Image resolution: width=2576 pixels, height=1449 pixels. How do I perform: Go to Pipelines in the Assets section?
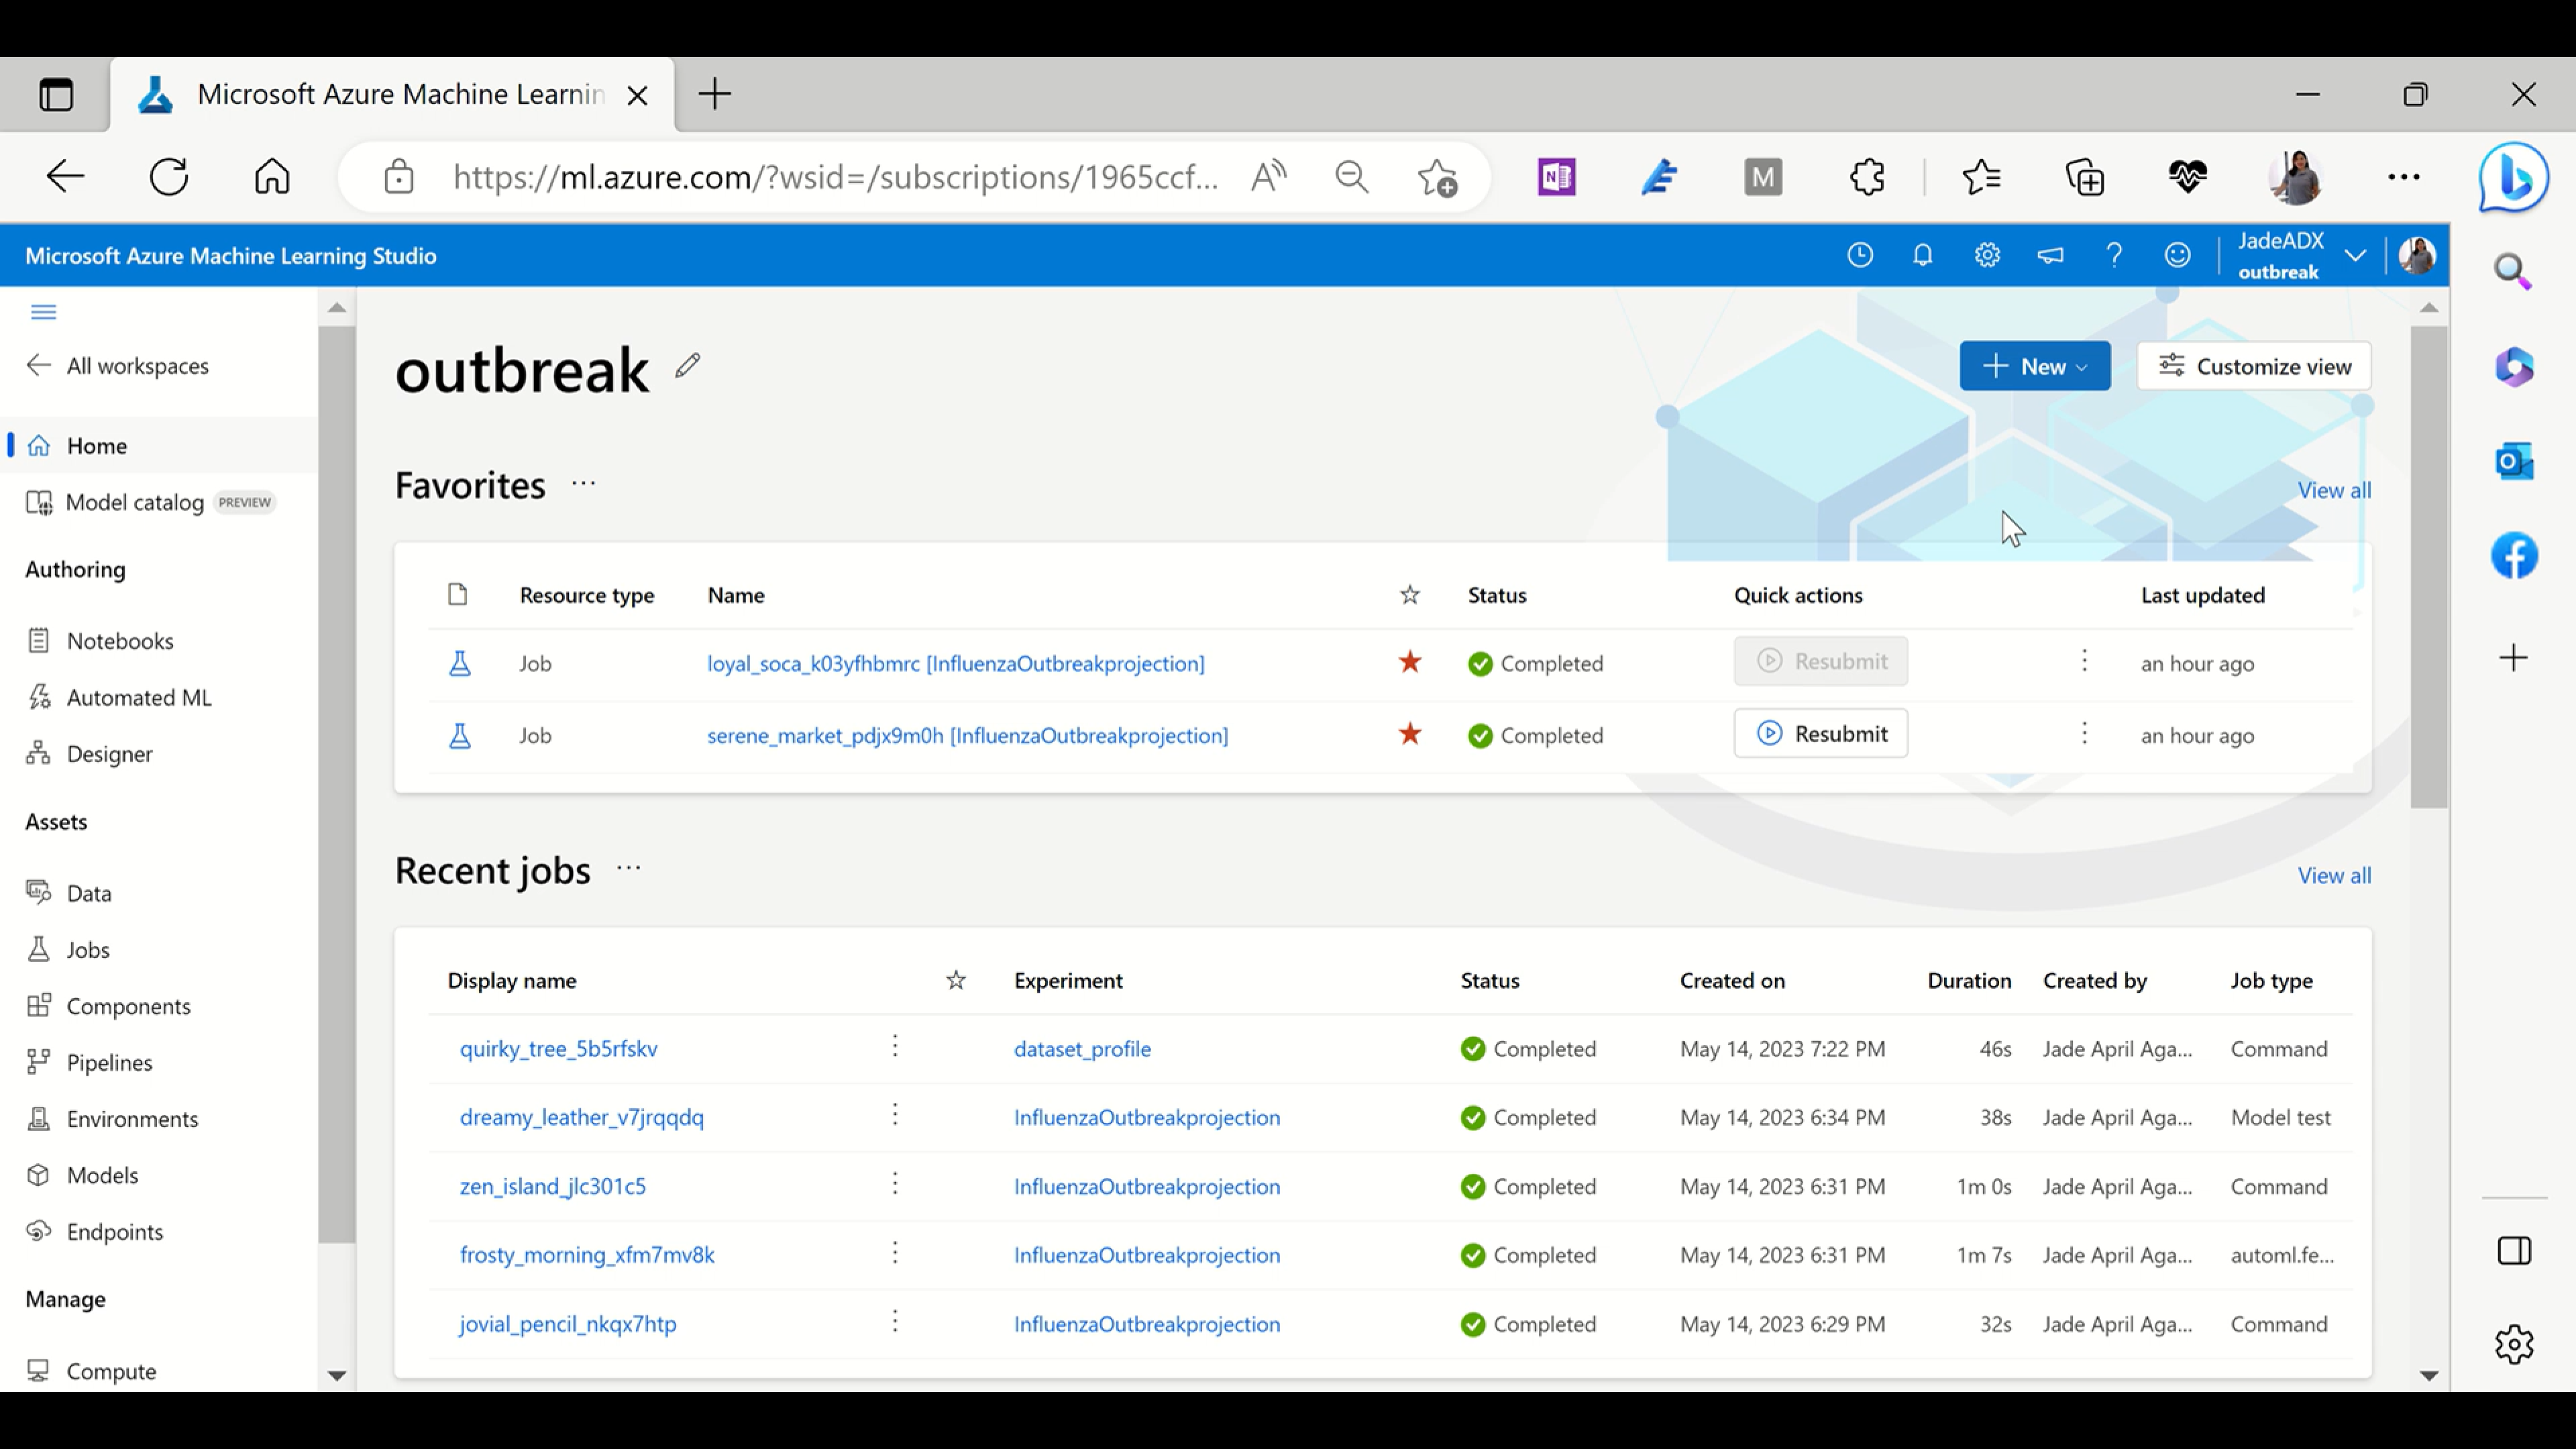tap(109, 1063)
